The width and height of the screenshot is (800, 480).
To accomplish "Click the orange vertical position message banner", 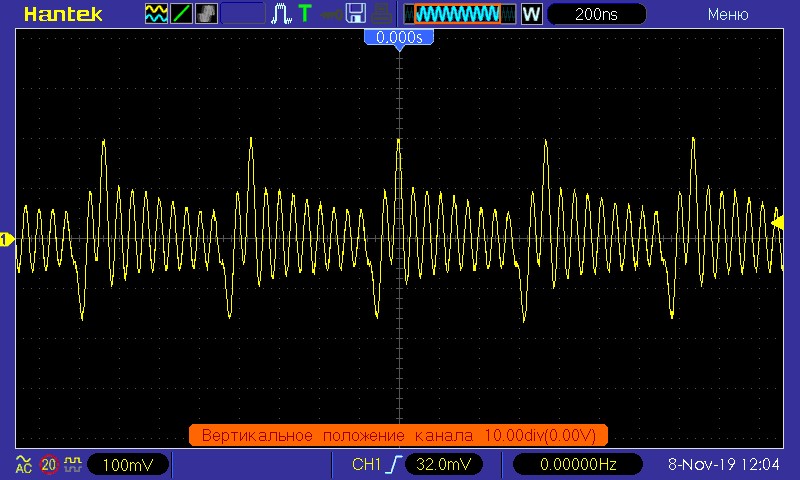I will click(398, 435).
